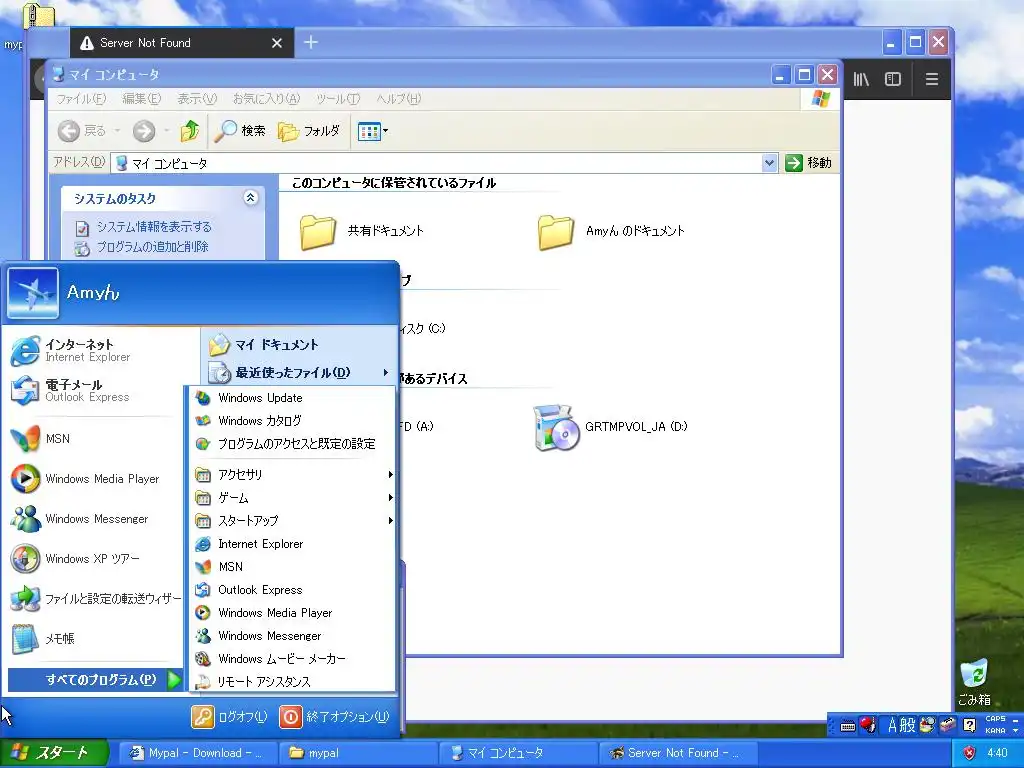Collapse the システムのタスク panel
The height and width of the screenshot is (768, 1024).
[251, 197]
